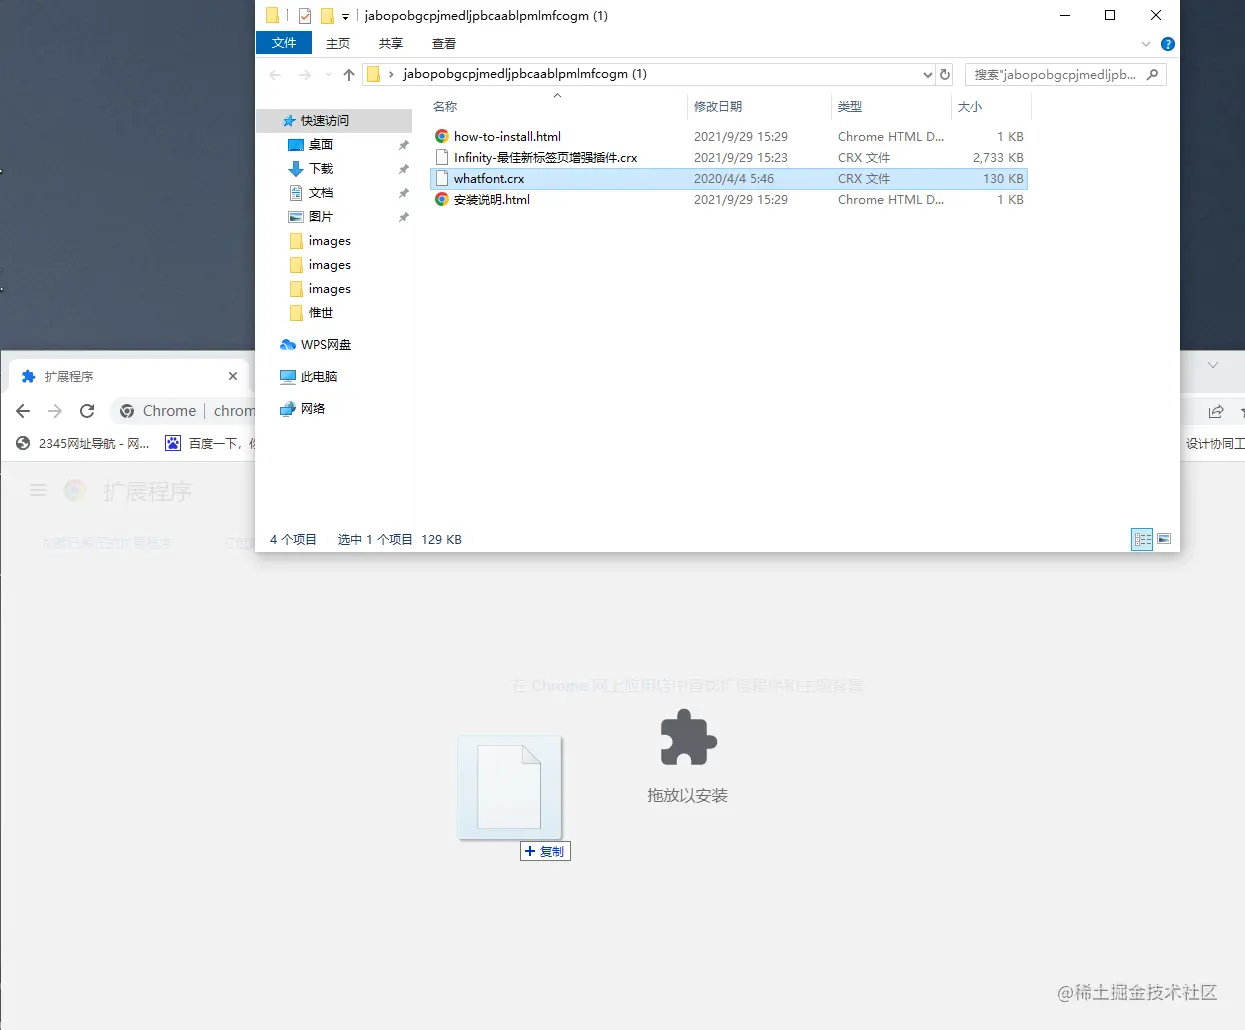
Task: Select the Chrome 扩展程序 tab
Action: coord(130,376)
